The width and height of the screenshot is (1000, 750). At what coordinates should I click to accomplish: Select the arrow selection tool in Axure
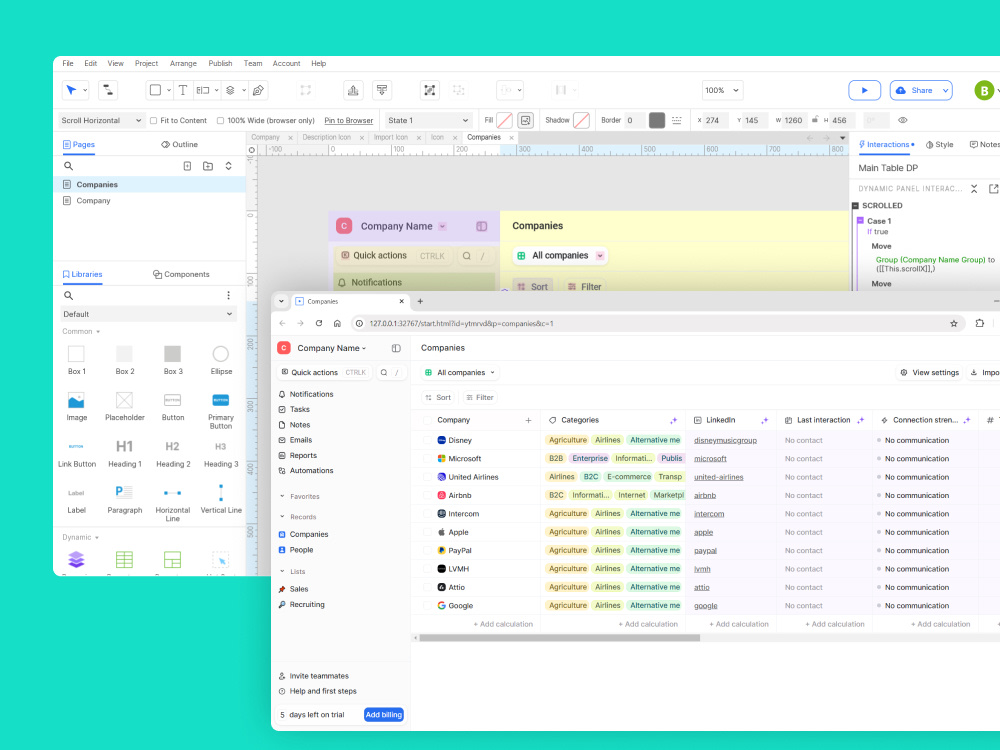[71, 90]
